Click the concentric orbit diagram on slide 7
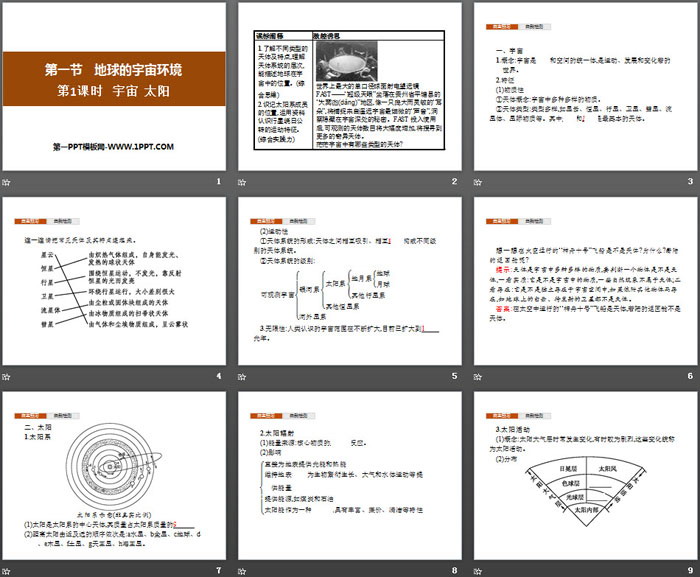Image resolution: width=700 pixels, height=577 pixels. tap(113, 465)
